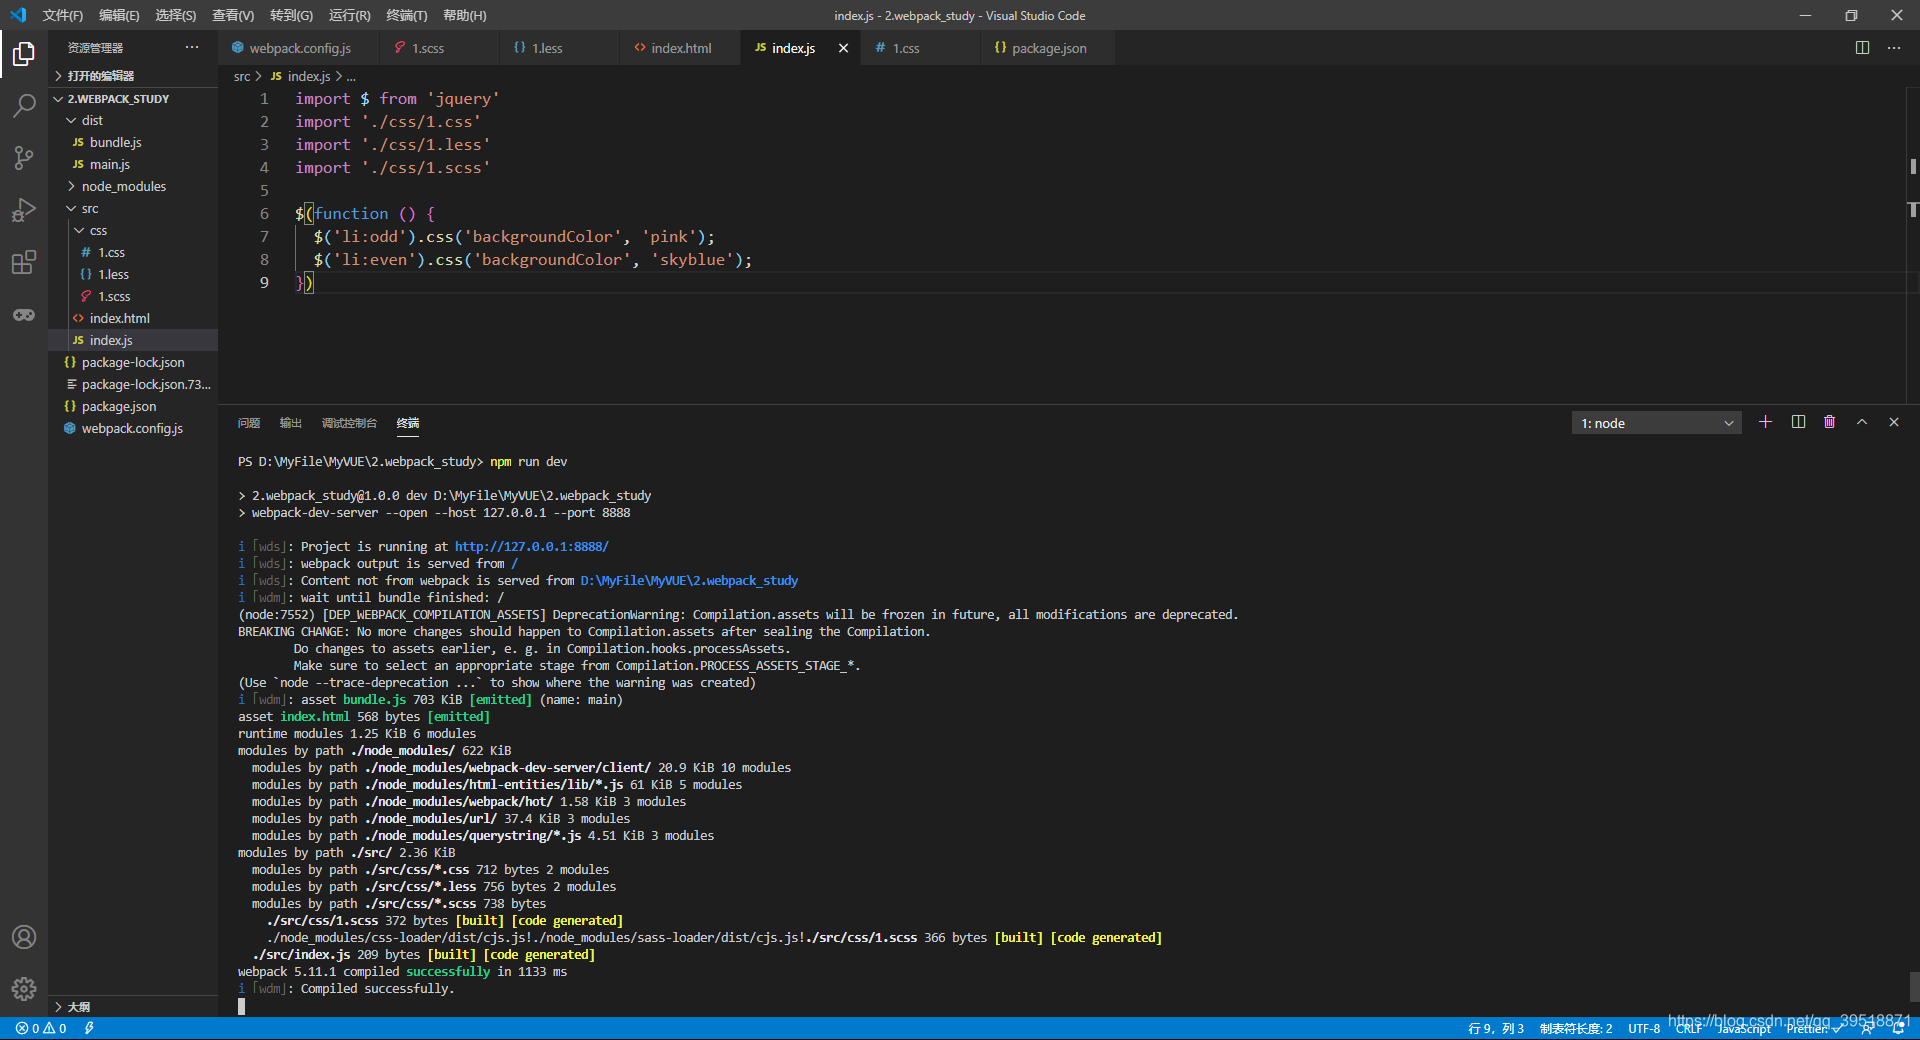The width and height of the screenshot is (1920, 1040).
Task: Kill terminal with the trash icon
Action: coord(1830,422)
